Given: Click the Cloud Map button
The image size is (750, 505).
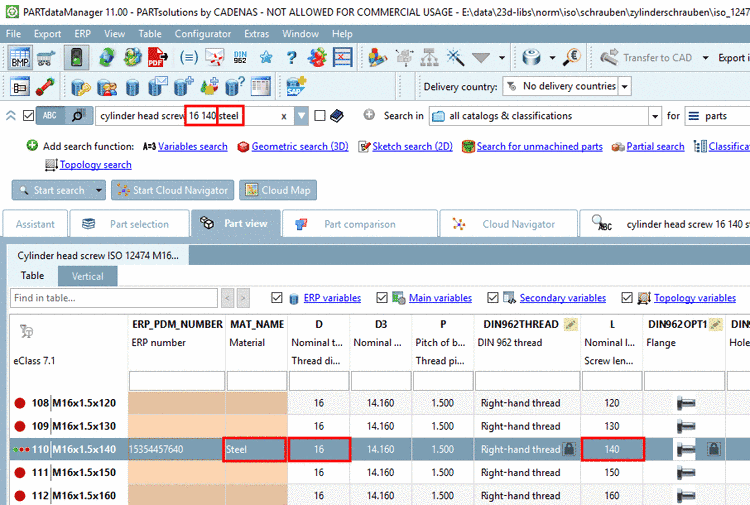Looking at the screenshot, I should pyautogui.click(x=278, y=190).
